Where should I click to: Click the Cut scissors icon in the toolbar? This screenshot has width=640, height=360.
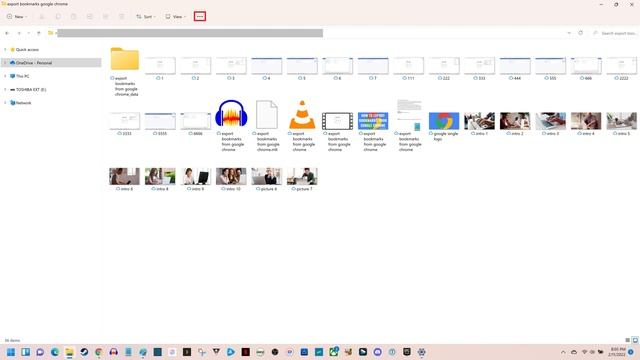(42, 17)
